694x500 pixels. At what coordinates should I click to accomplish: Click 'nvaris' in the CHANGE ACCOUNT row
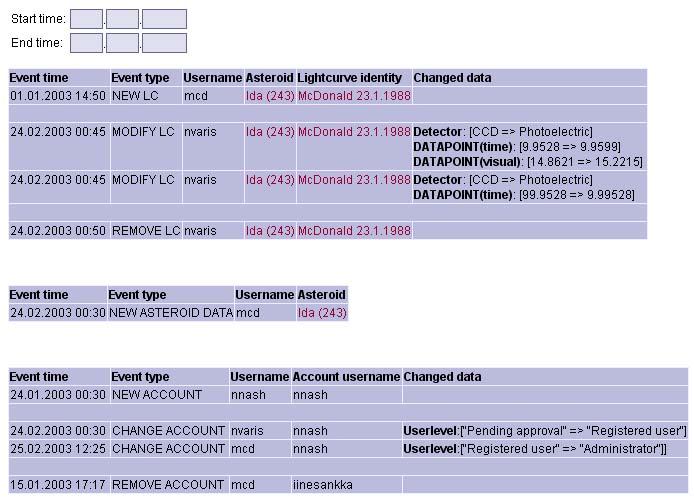tap(247, 431)
